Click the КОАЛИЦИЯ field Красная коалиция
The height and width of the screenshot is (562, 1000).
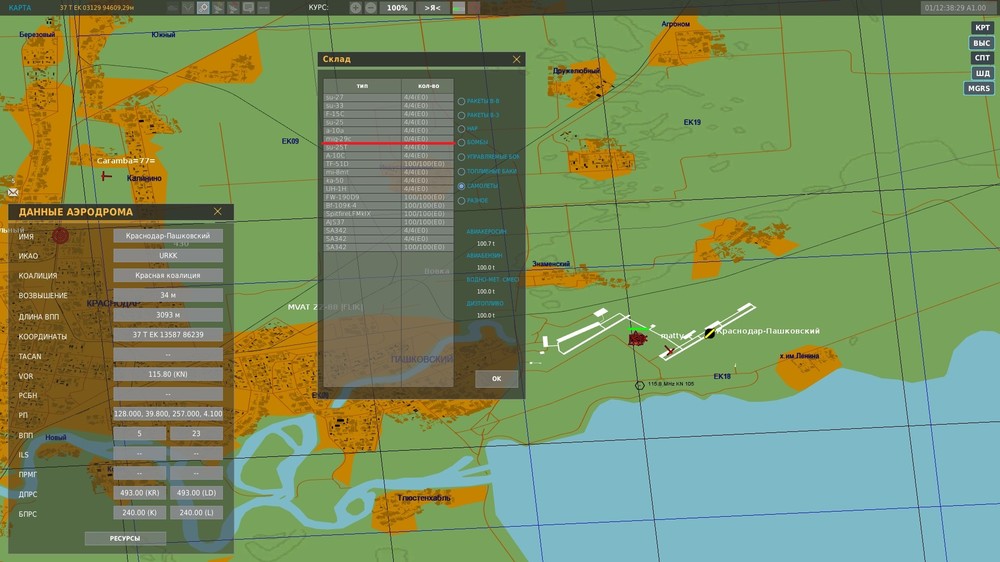168,275
